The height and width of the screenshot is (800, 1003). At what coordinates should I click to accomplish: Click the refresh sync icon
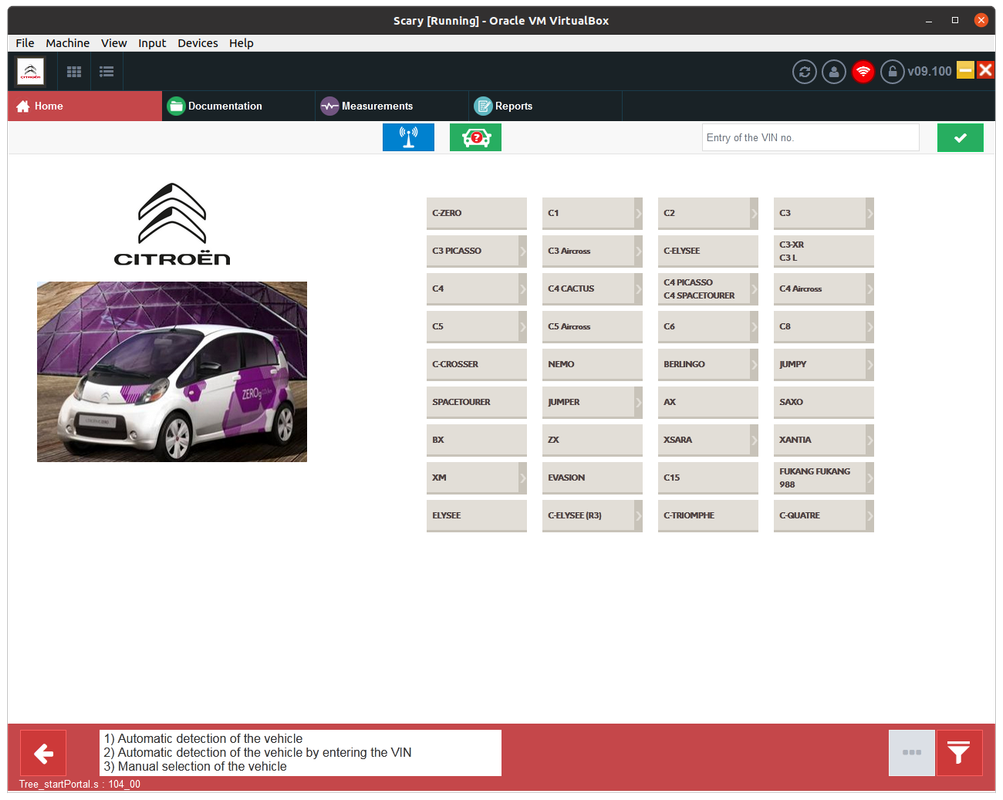804,72
